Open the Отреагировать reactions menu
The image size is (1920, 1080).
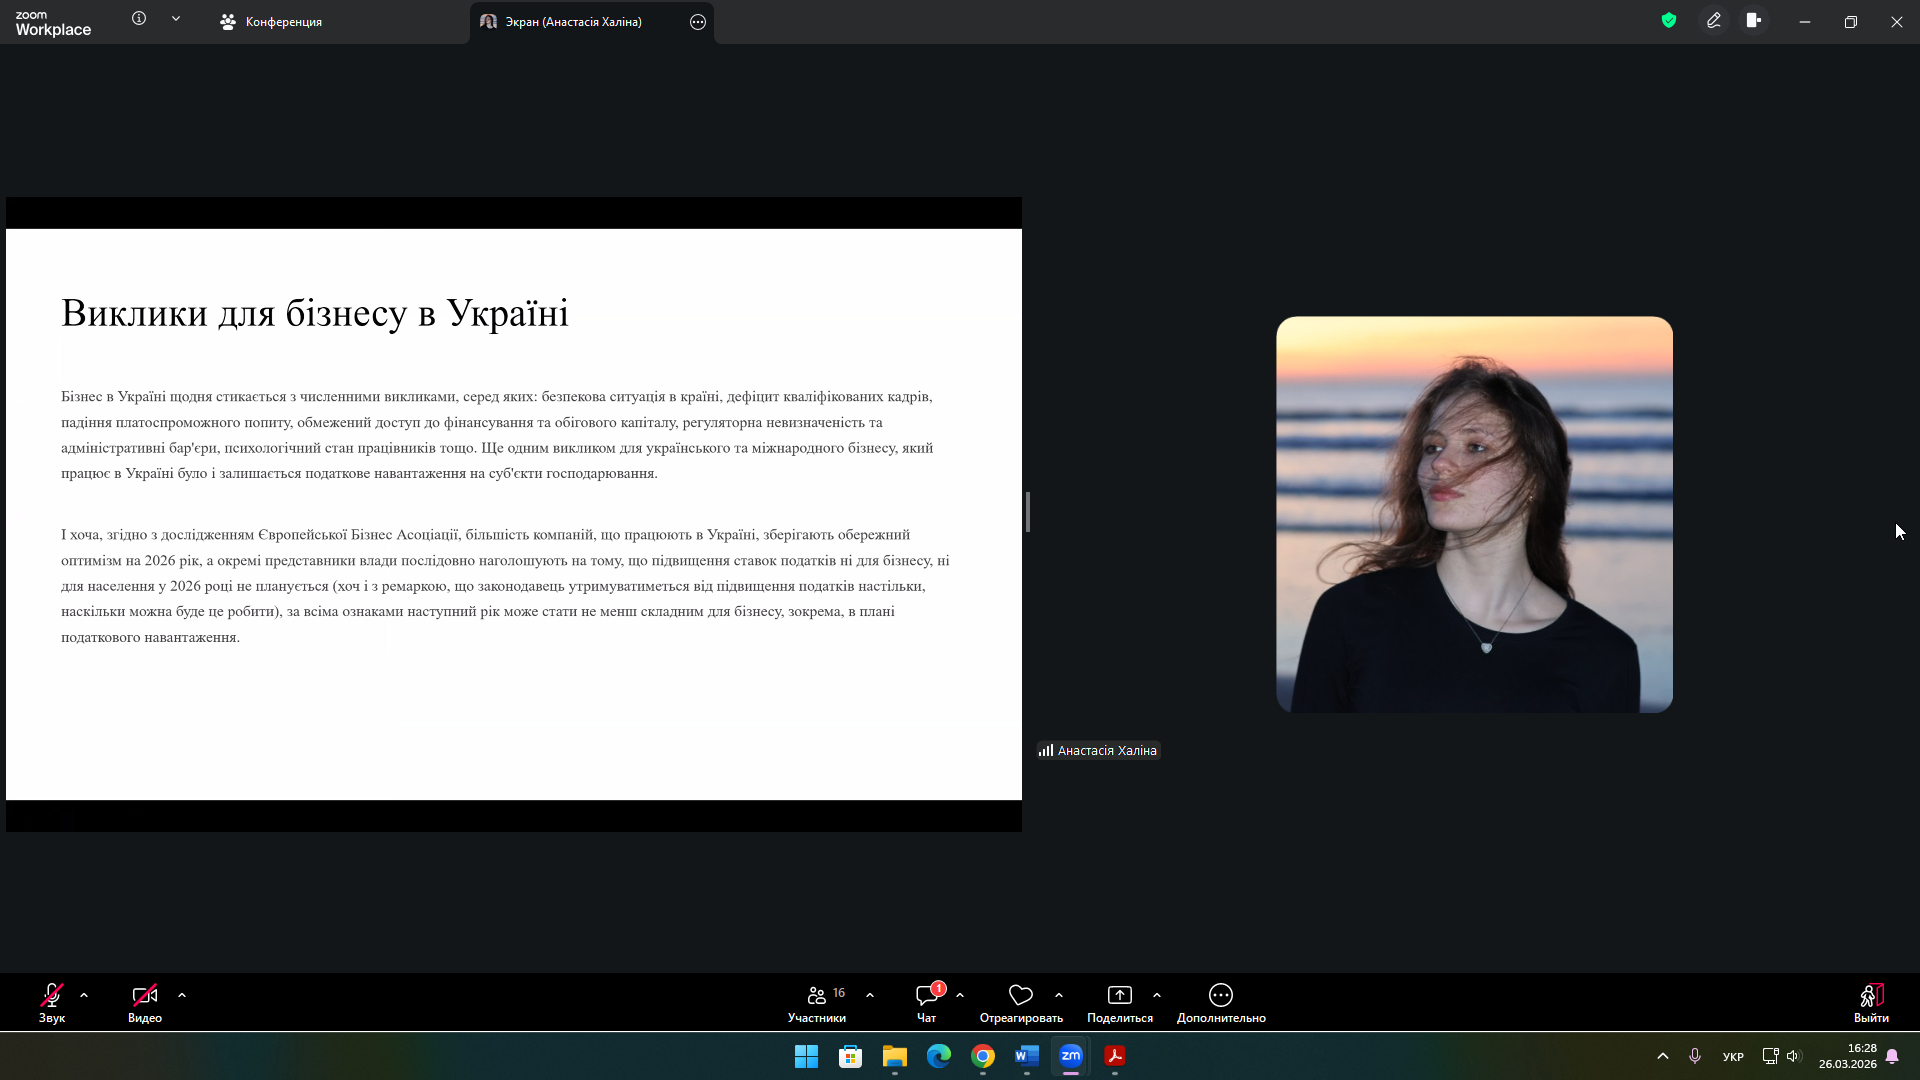coord(1020,1002)
